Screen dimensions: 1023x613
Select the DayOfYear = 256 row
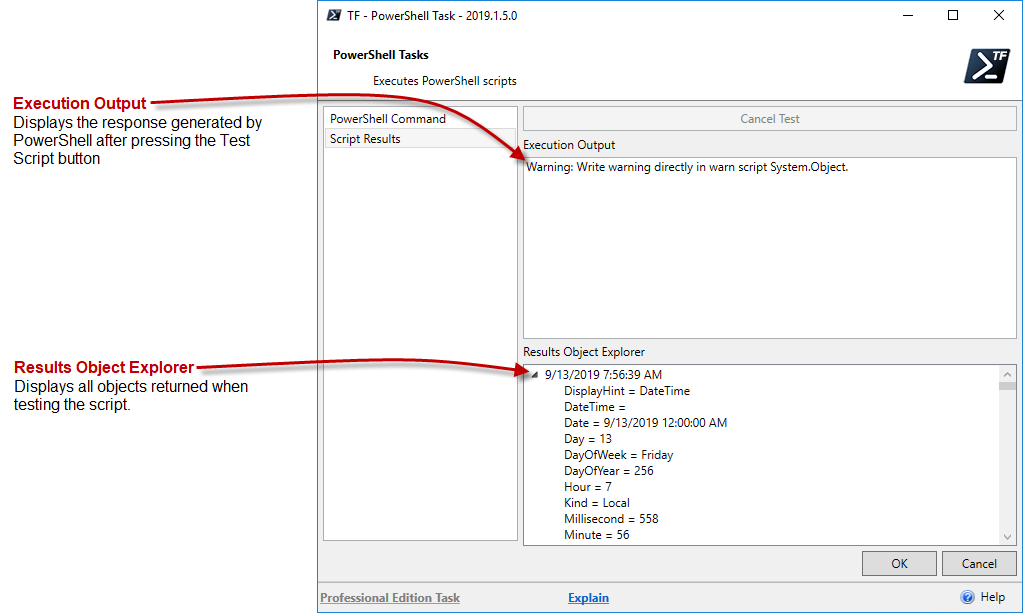coord(608,471)
